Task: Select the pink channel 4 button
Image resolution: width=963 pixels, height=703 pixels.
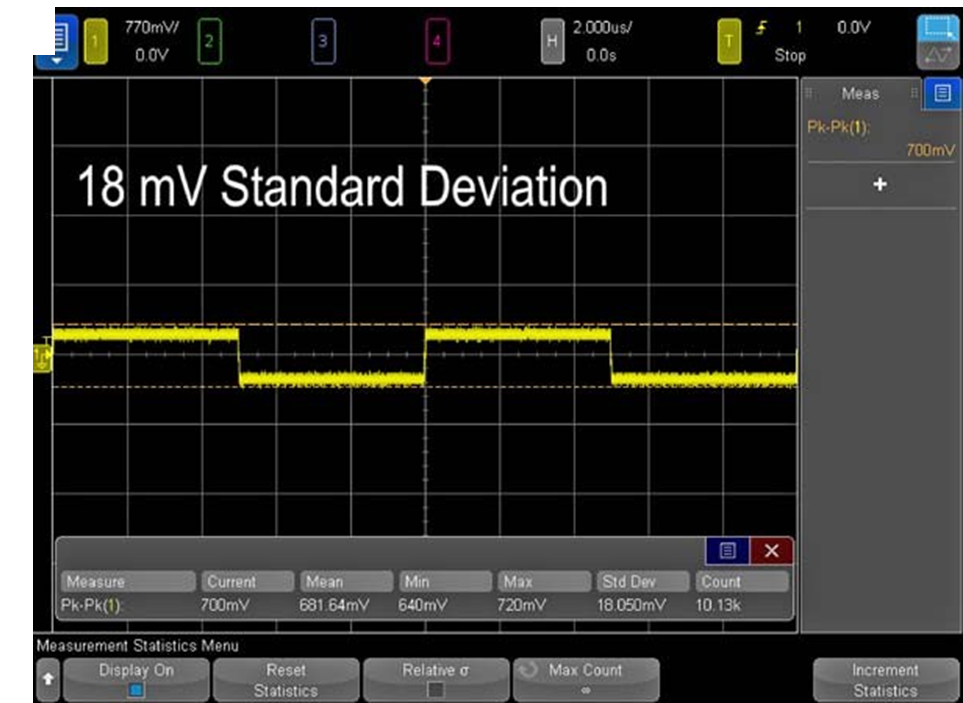Action: pos(435,41)
